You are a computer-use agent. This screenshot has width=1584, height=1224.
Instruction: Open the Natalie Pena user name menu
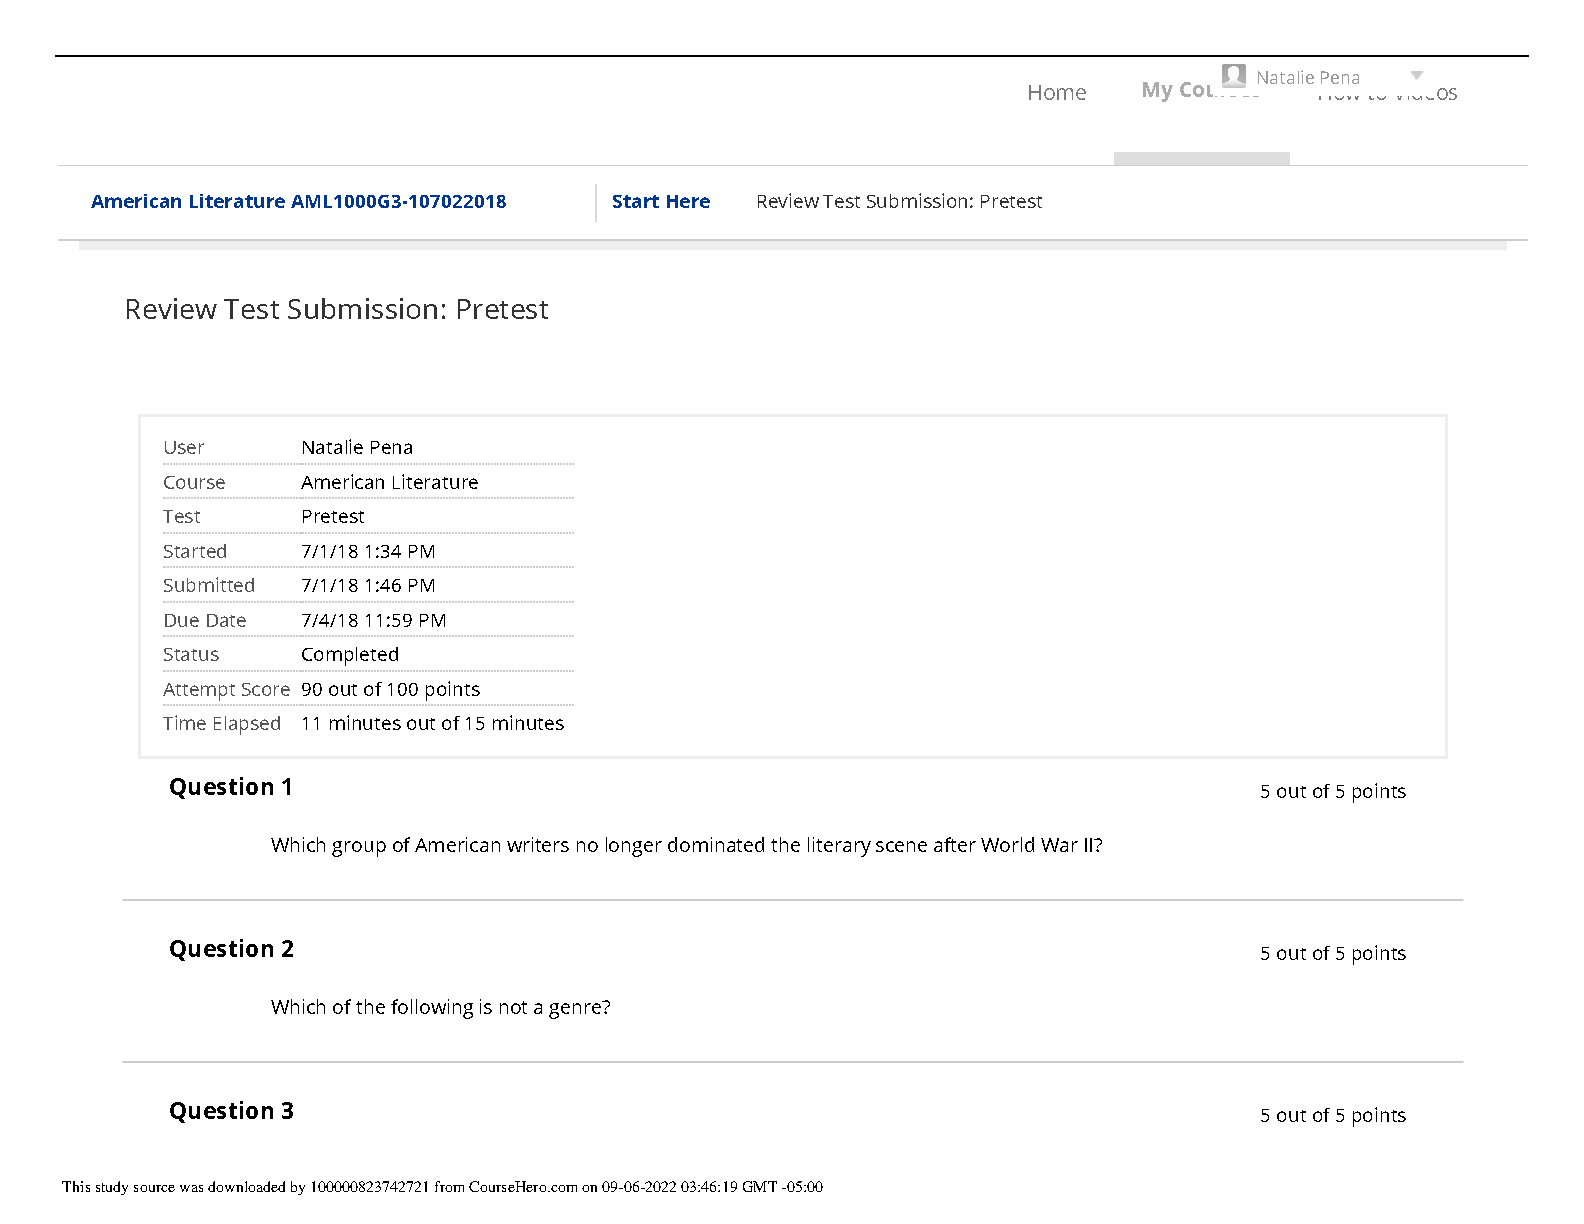pos(1308,78)
